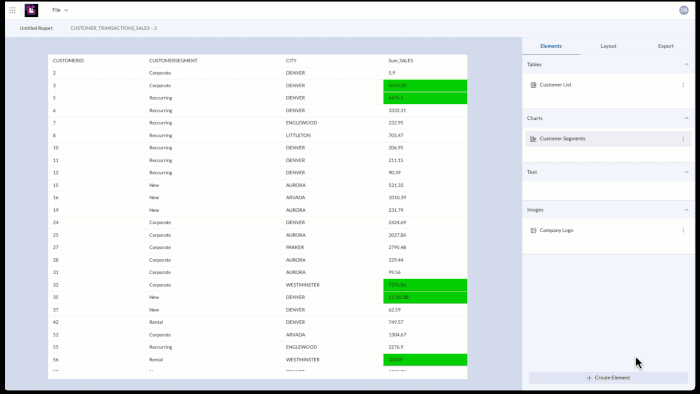Click CUSTOMER_TRANSACTIONS_SALES – 2 breadcrumb
The width and height of the screenshot is (700, 394).
pos(113,28)
